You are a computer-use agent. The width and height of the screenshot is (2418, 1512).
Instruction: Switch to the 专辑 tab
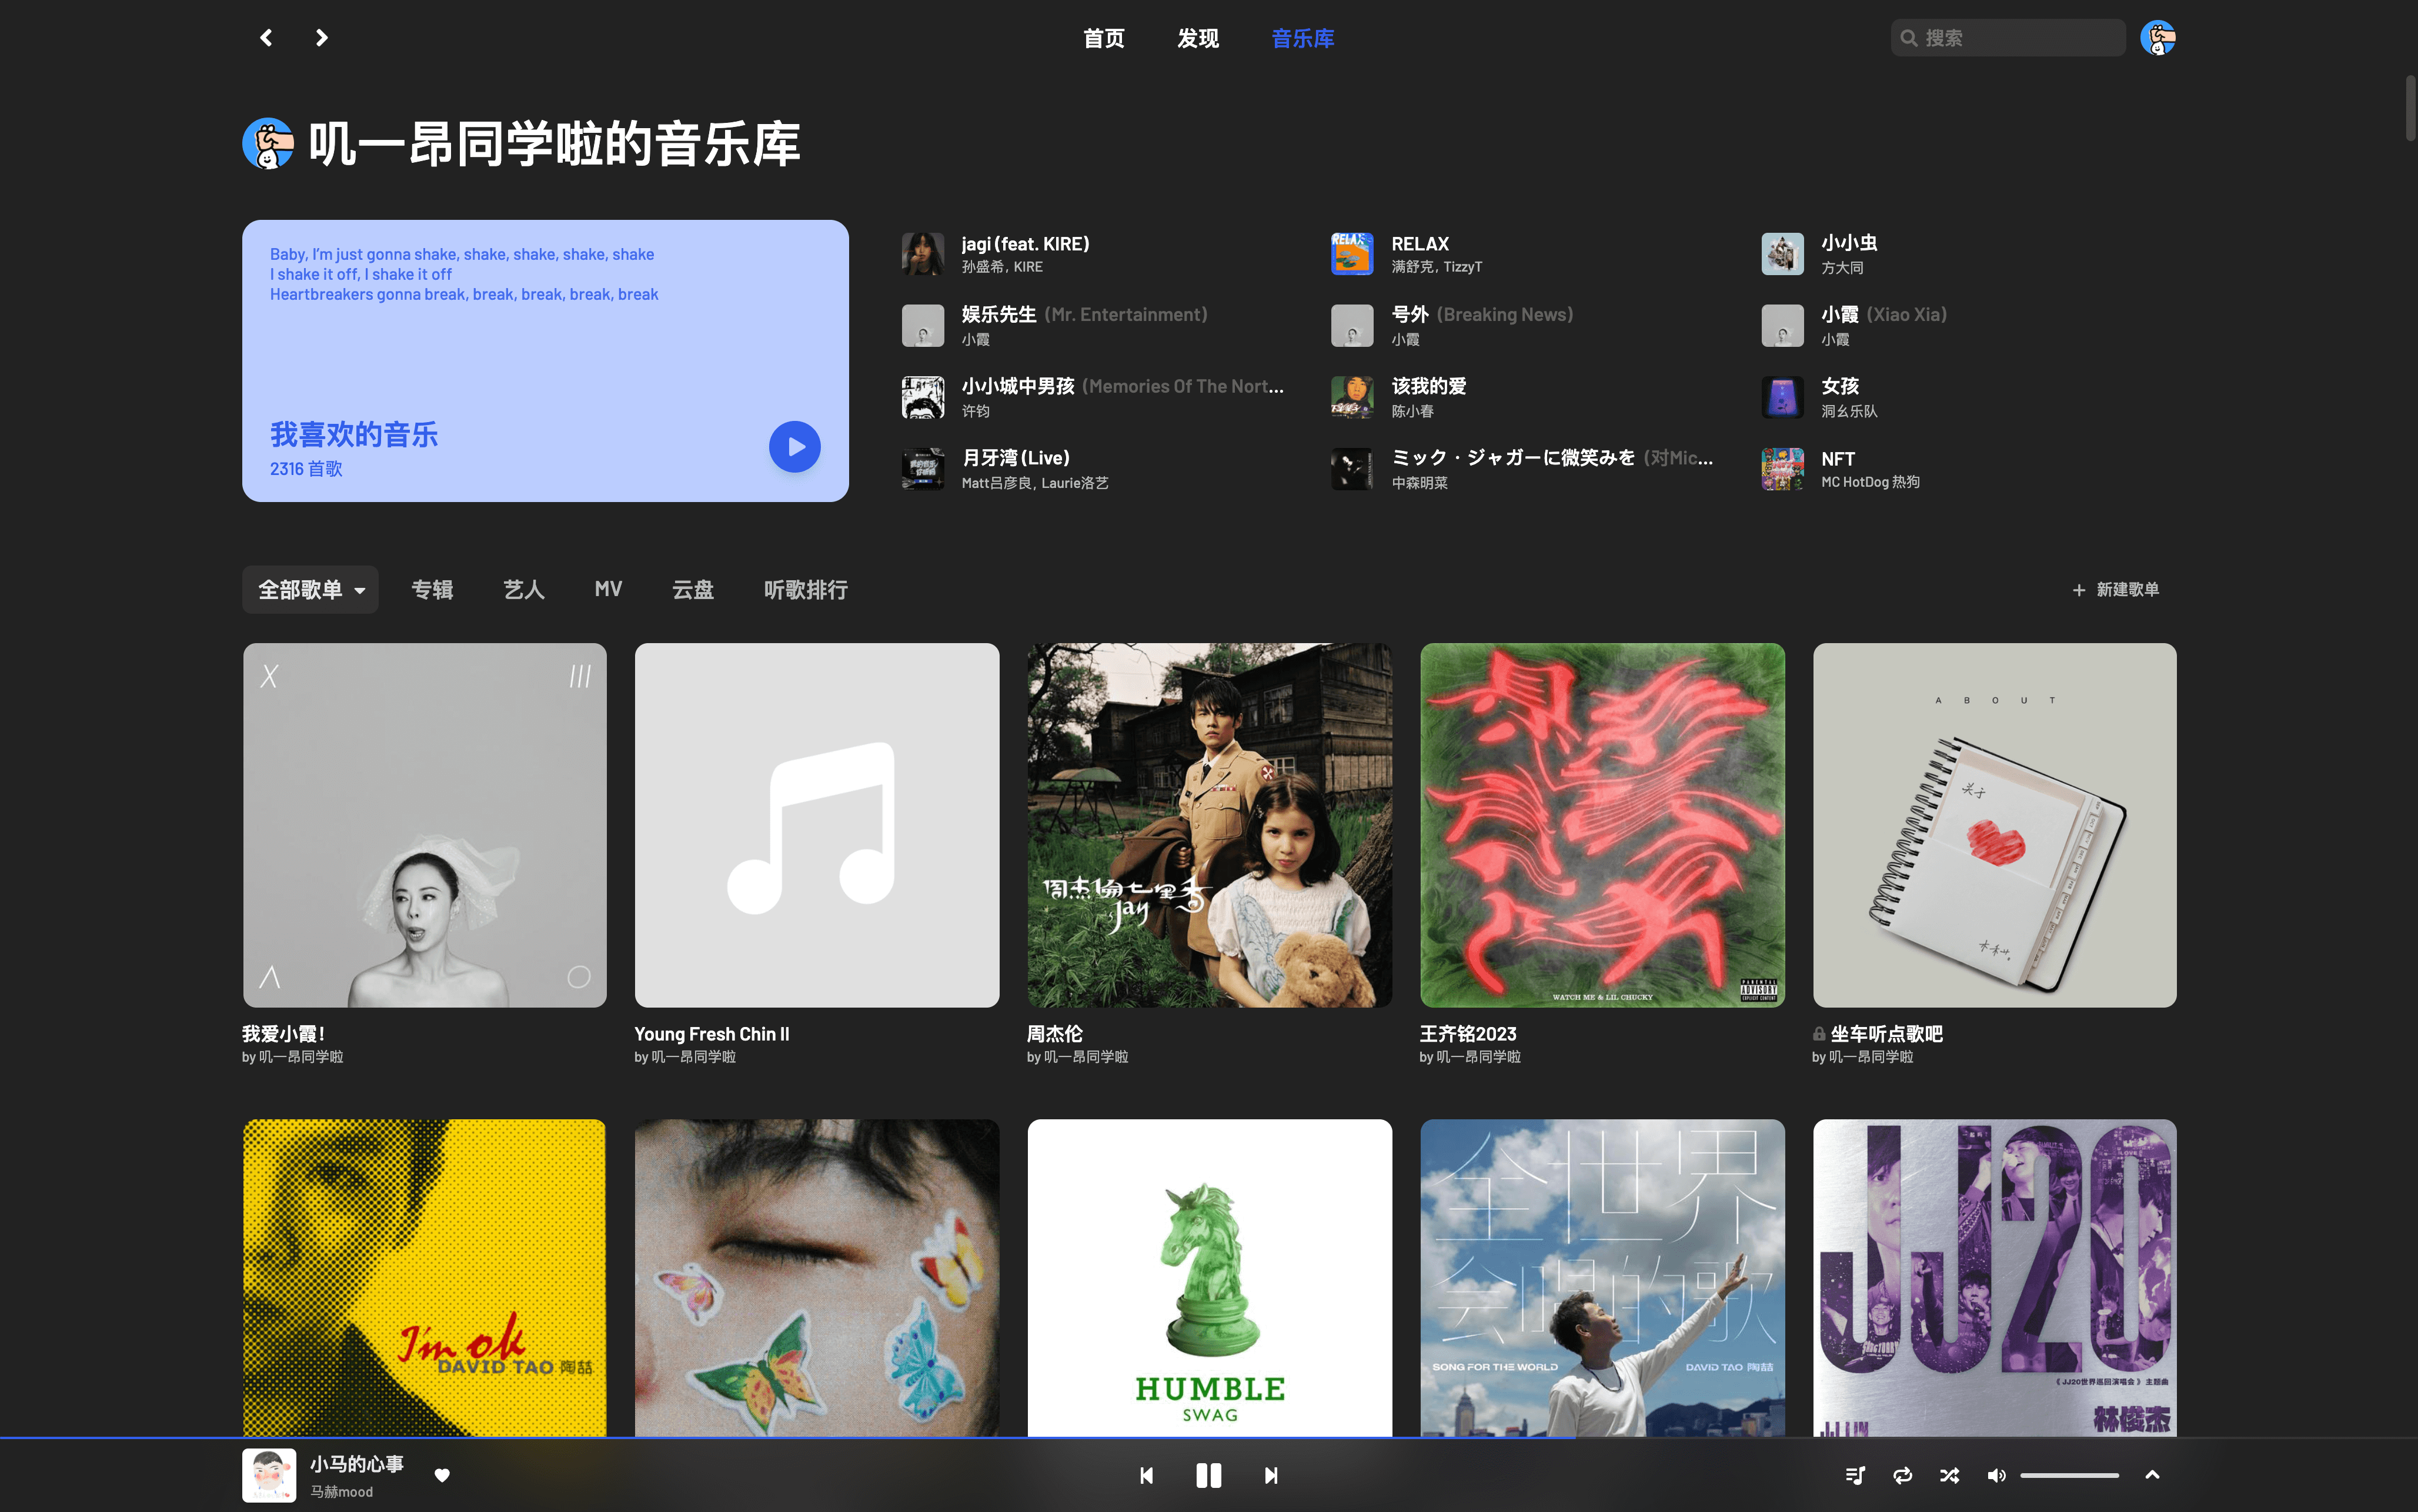432,590
